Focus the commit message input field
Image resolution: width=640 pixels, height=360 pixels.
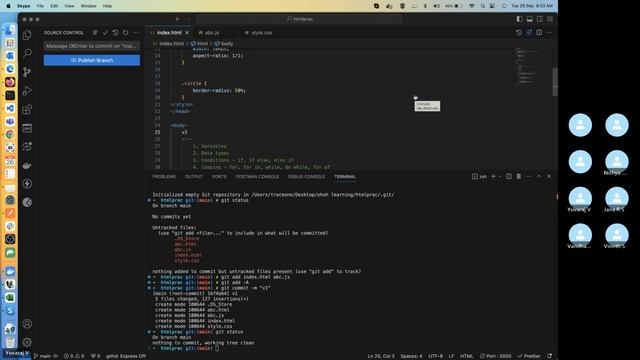point(92,46)
